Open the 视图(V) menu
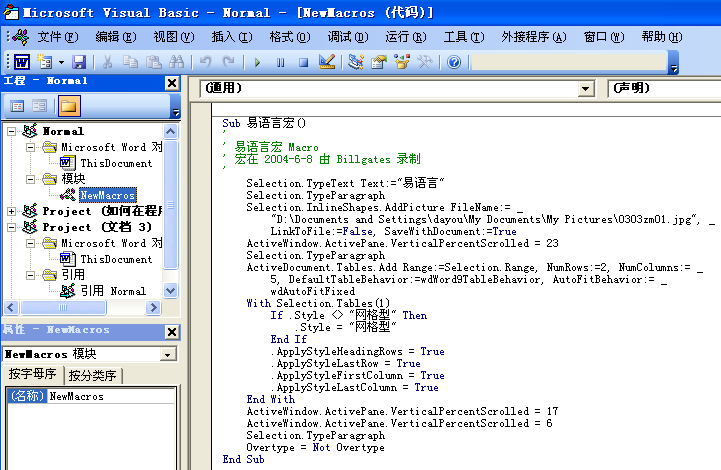Screen dimensions: 721x470 (174, 37)
